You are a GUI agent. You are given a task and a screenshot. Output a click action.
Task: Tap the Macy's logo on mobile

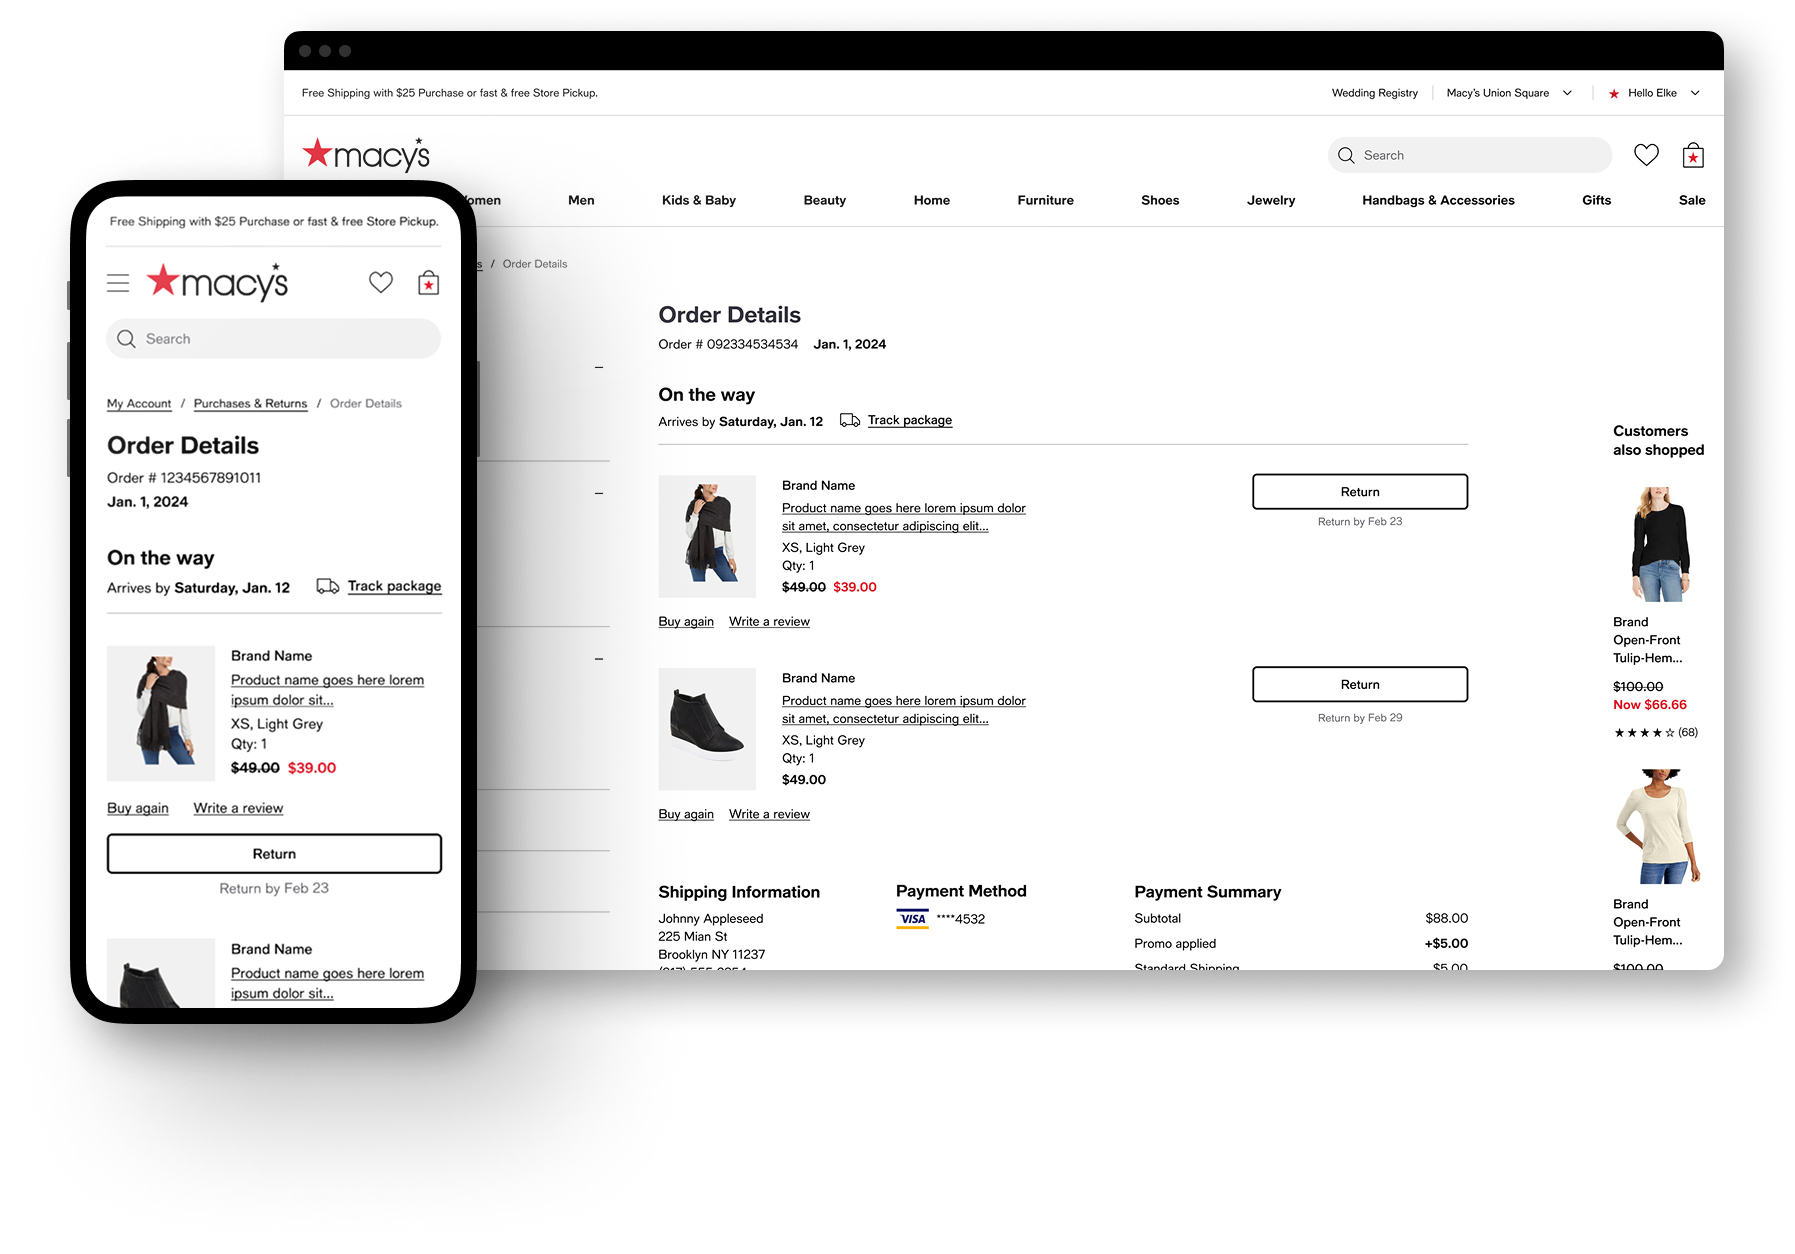(218, 281)
